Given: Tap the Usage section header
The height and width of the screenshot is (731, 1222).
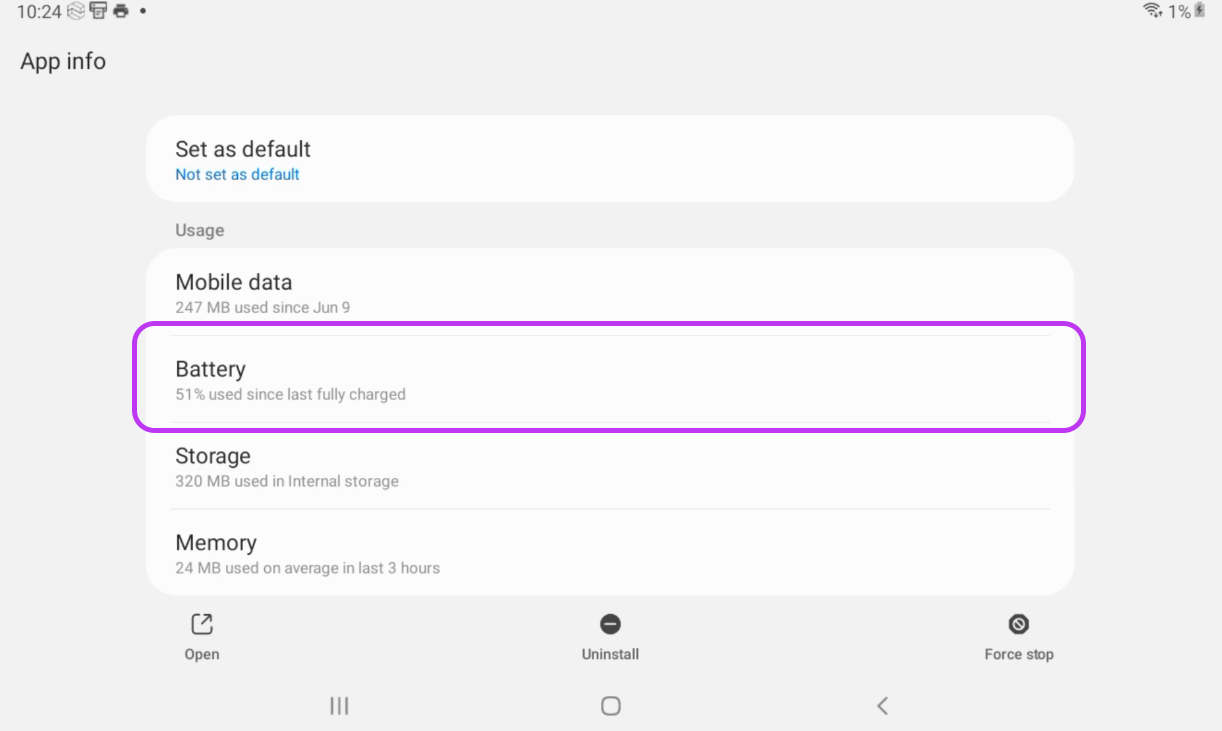Looking at the screenshot, I should click(200, 230).
